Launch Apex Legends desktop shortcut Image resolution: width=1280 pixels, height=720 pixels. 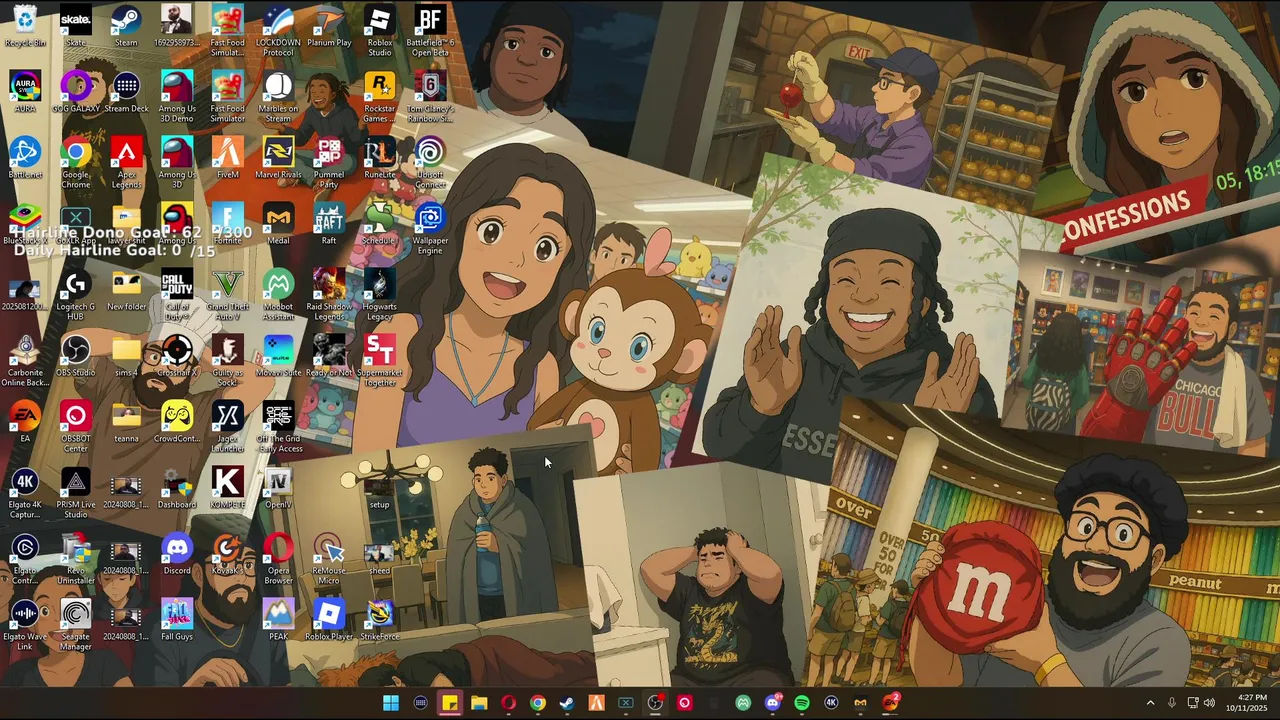(126, 163)
